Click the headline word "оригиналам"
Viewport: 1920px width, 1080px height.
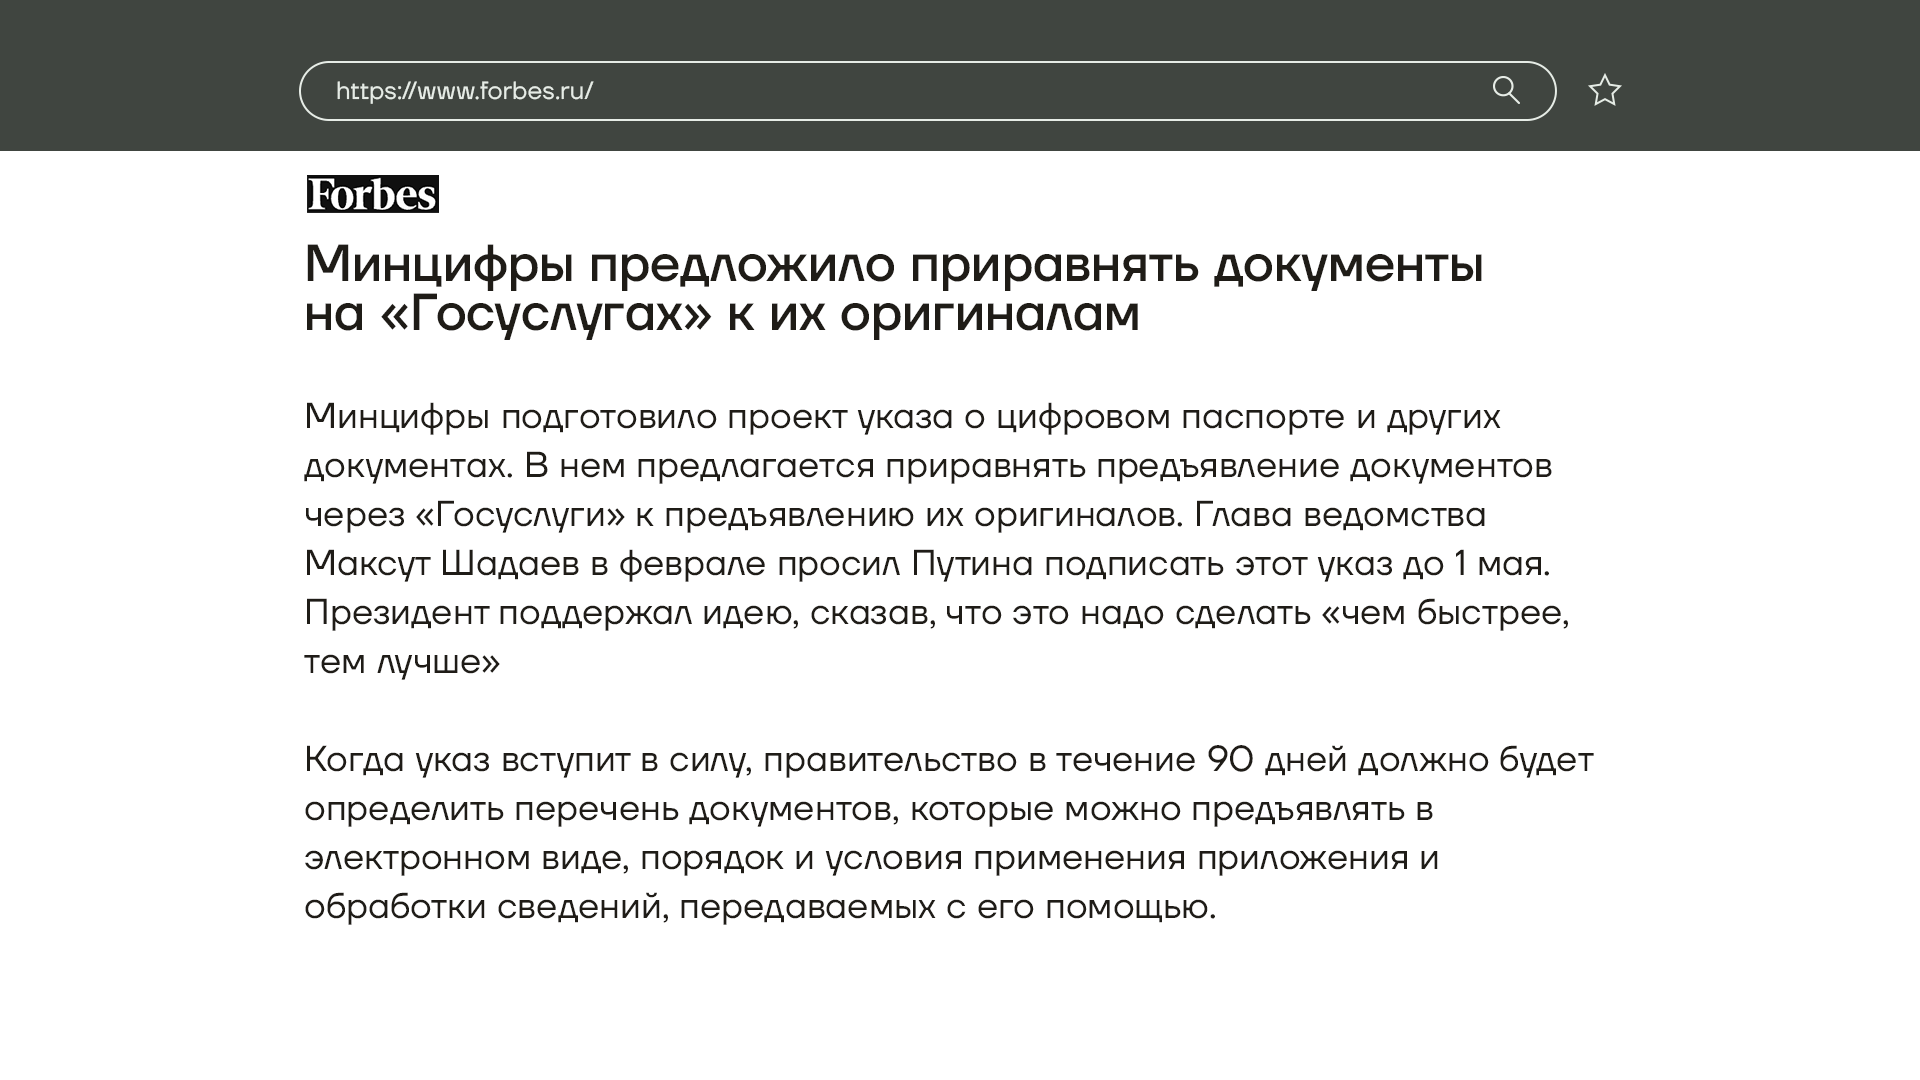point(989,314)
